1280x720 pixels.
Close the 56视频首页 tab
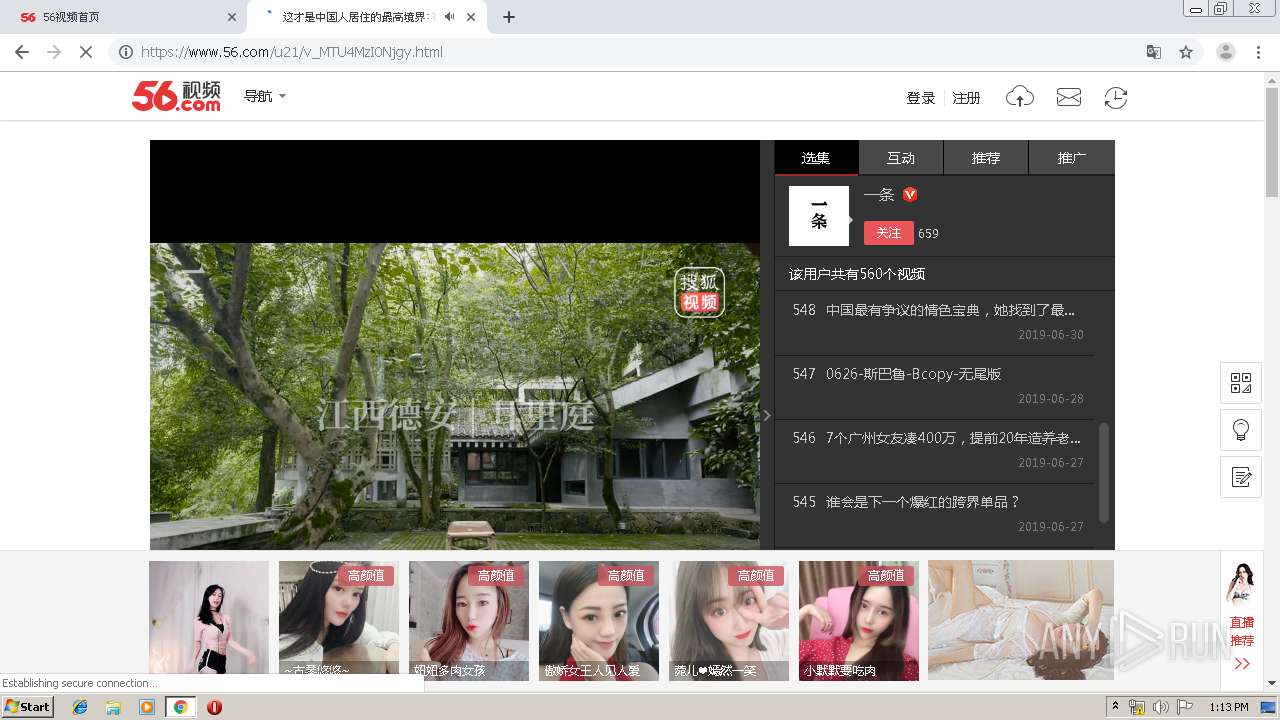[x=232, y=17]
